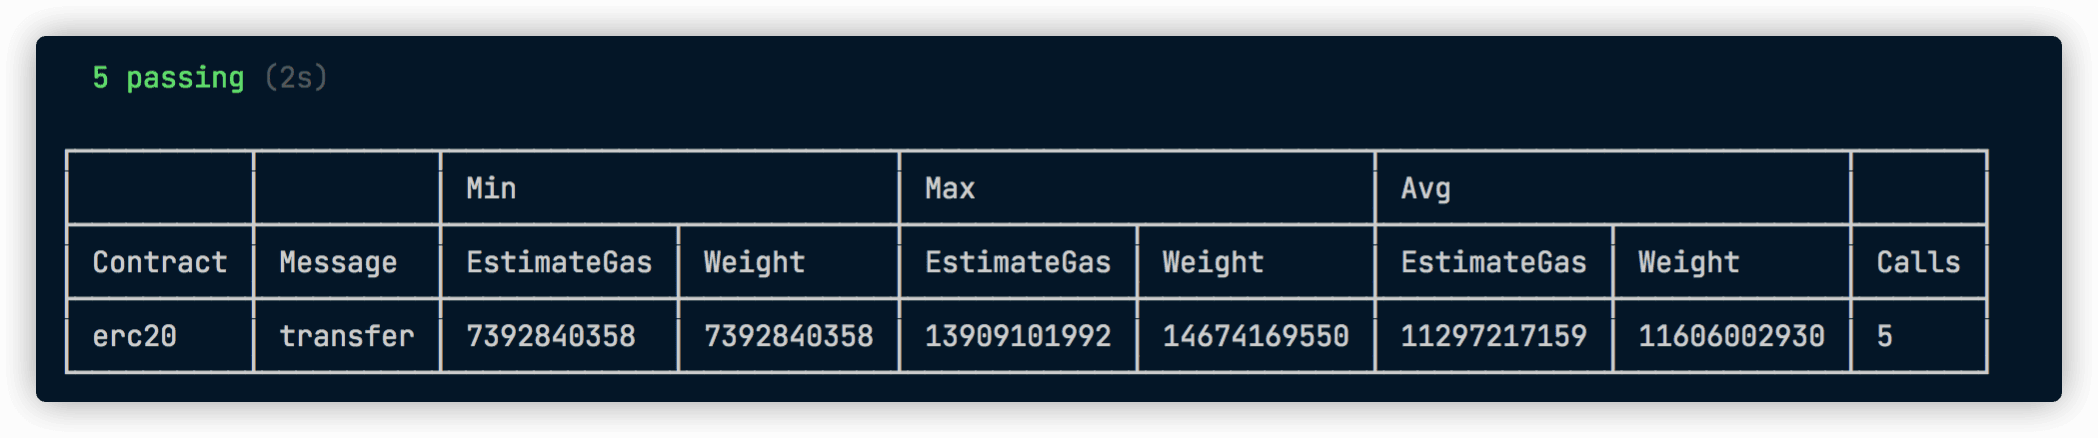Click the value 11297217159

[x=1493, y=336]
